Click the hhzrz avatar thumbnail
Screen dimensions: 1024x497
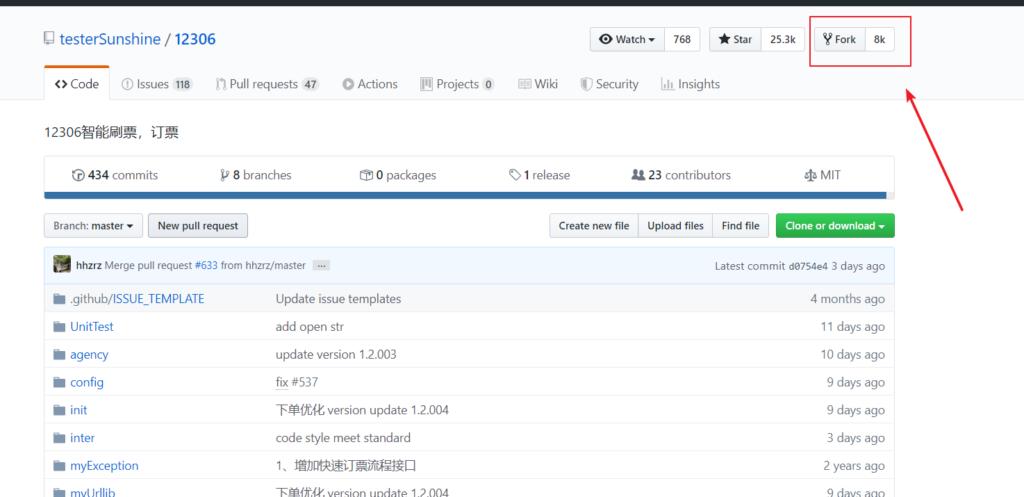(62, 265)
